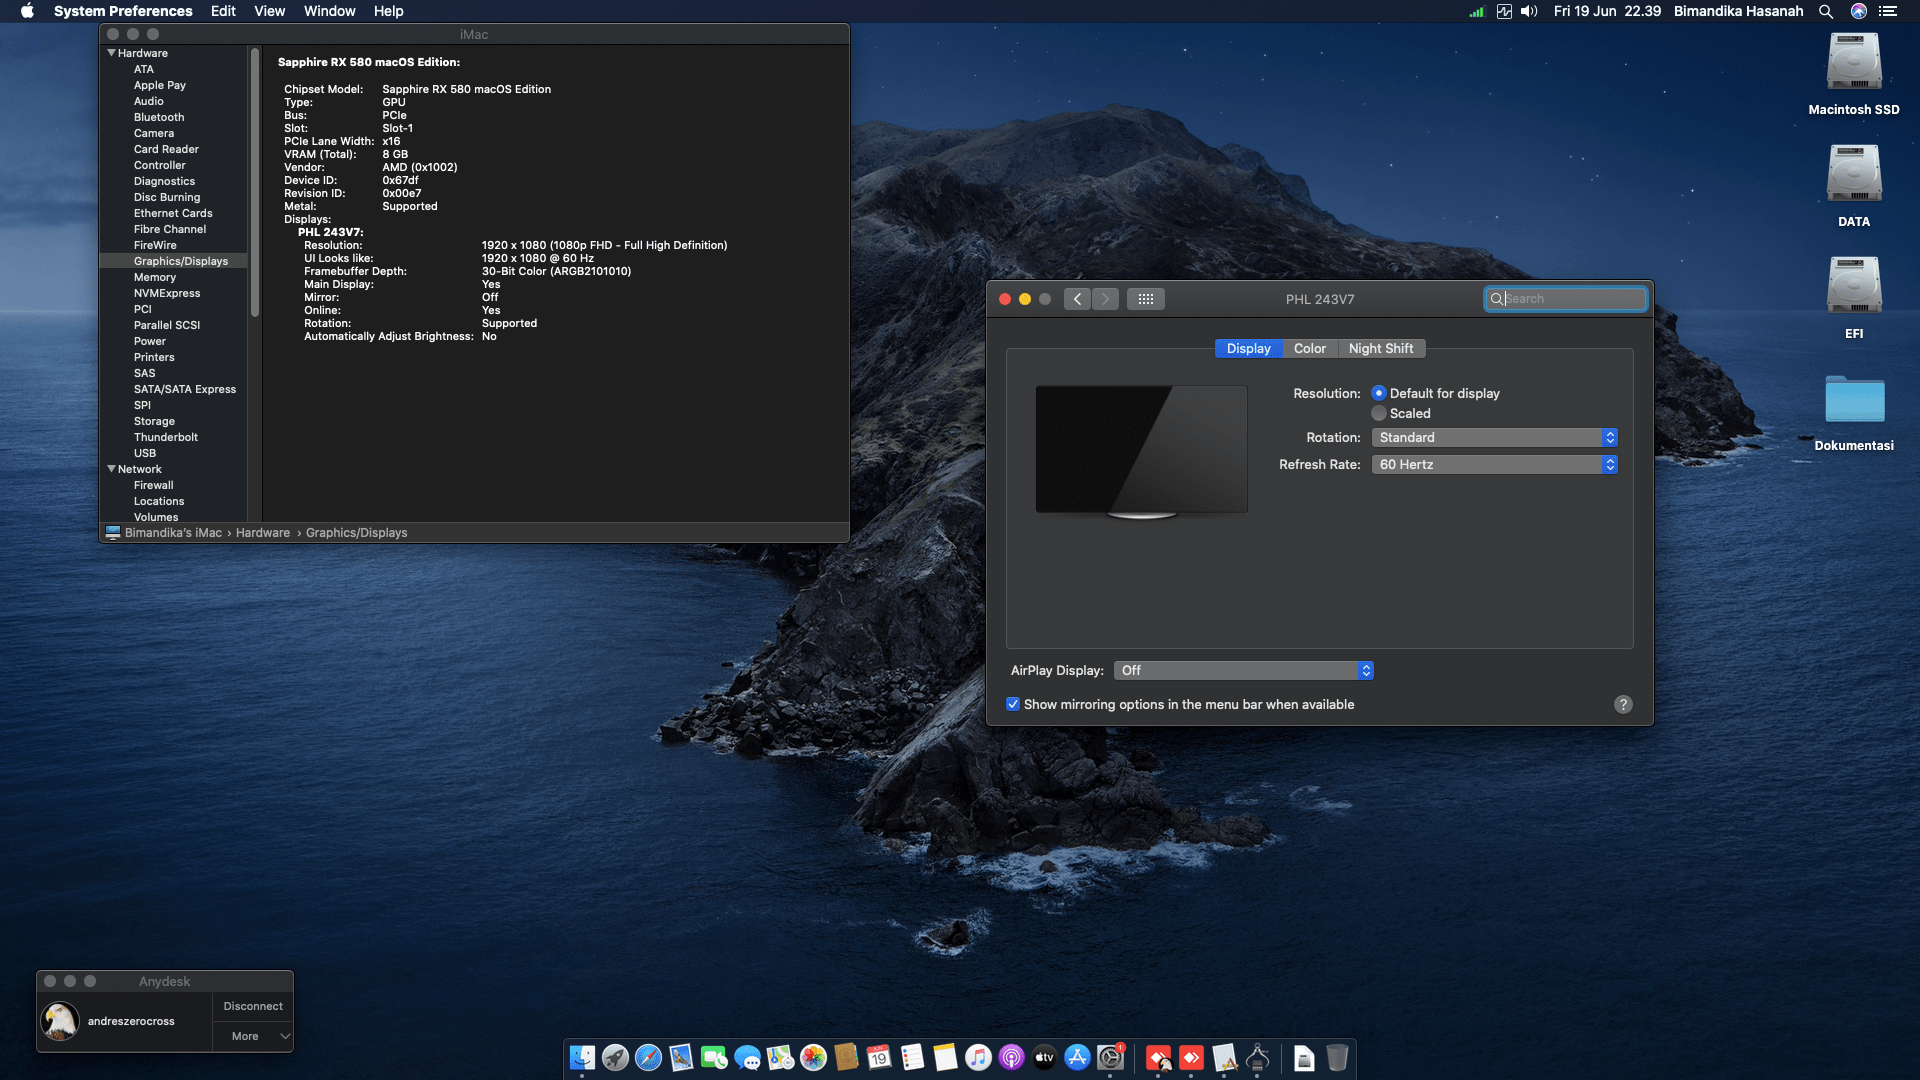Select Default for display resolution
The image size is (1920, 1080).
point(1379,393)
